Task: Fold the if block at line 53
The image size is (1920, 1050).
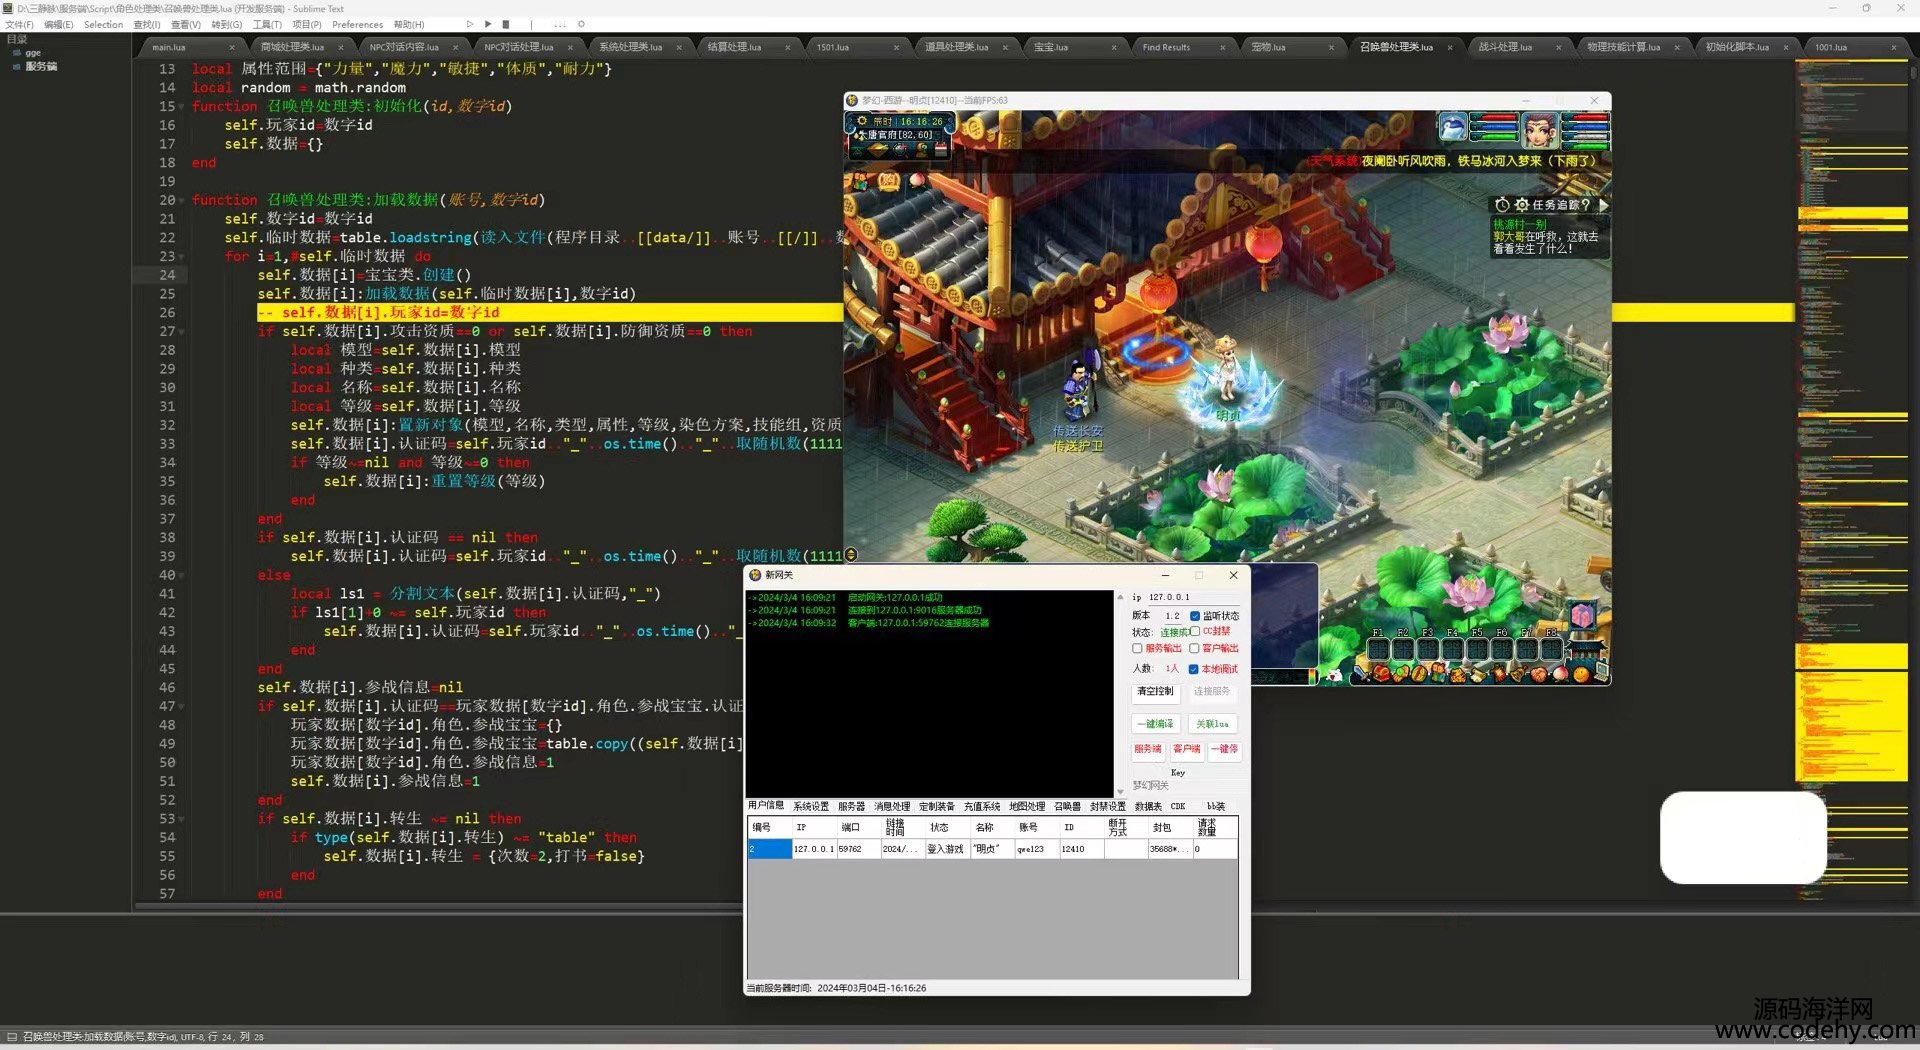Action: pyautogui.click(x=182, y=819)
